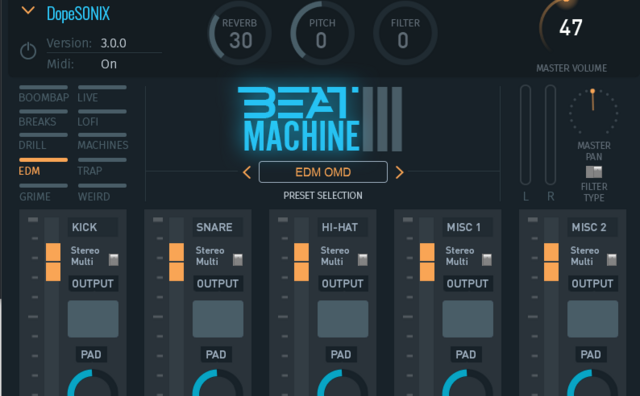This screenshot has height=396, width=640.
Task: Click the KICK channel label
Action: tap(93, 227)
